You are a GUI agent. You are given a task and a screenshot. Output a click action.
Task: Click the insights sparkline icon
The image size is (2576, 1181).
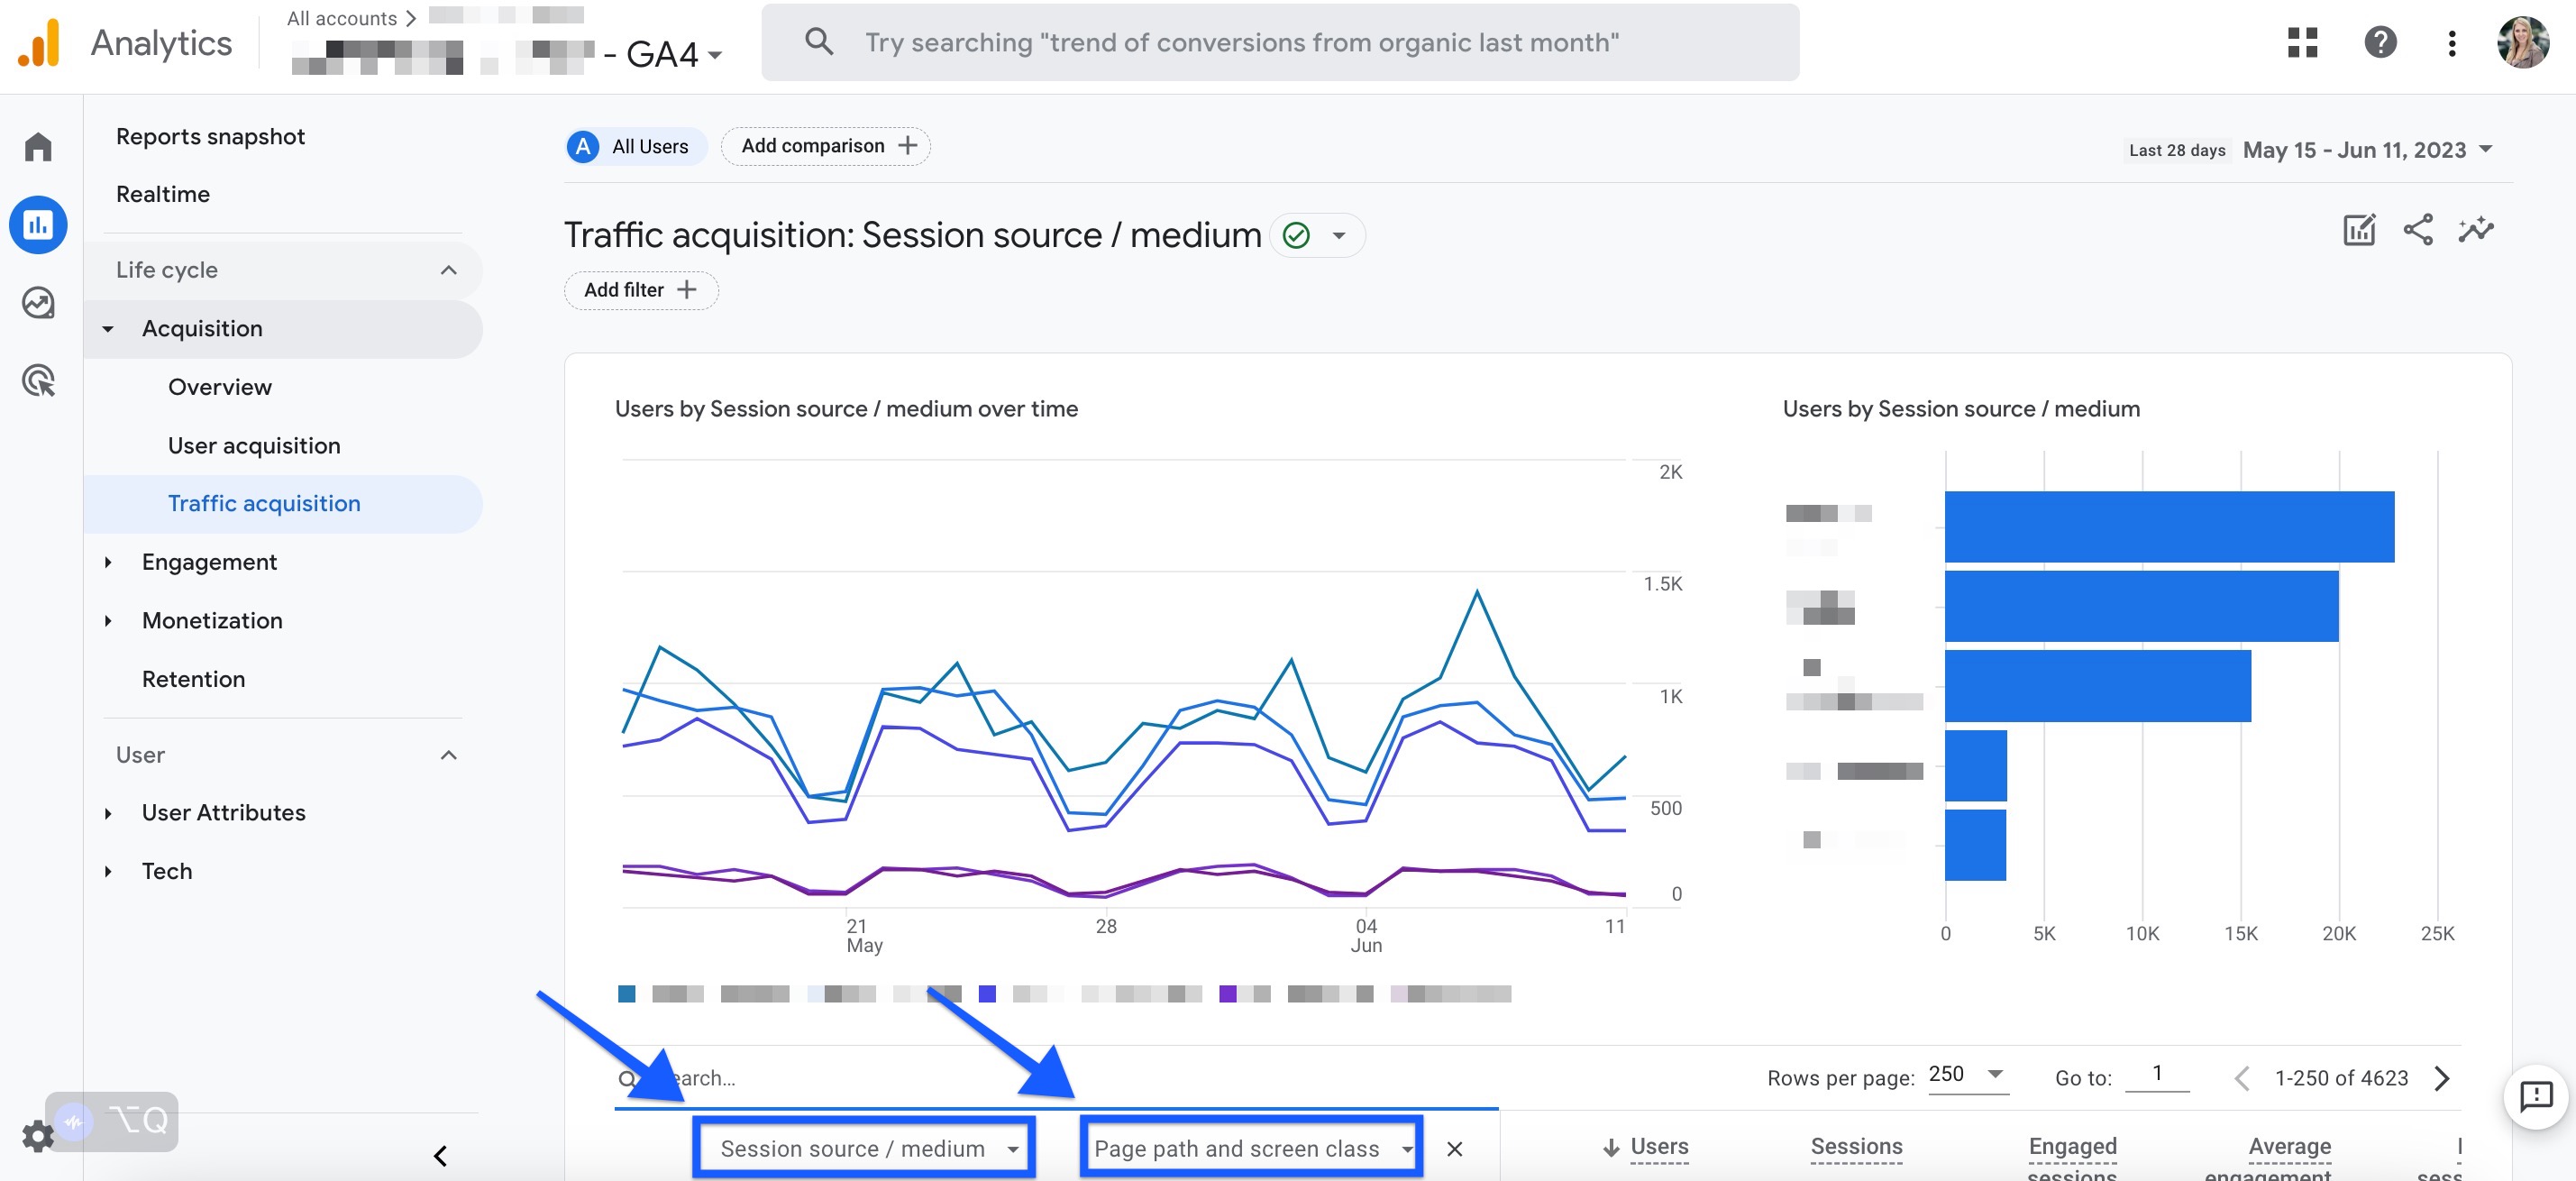(2474, 230)
